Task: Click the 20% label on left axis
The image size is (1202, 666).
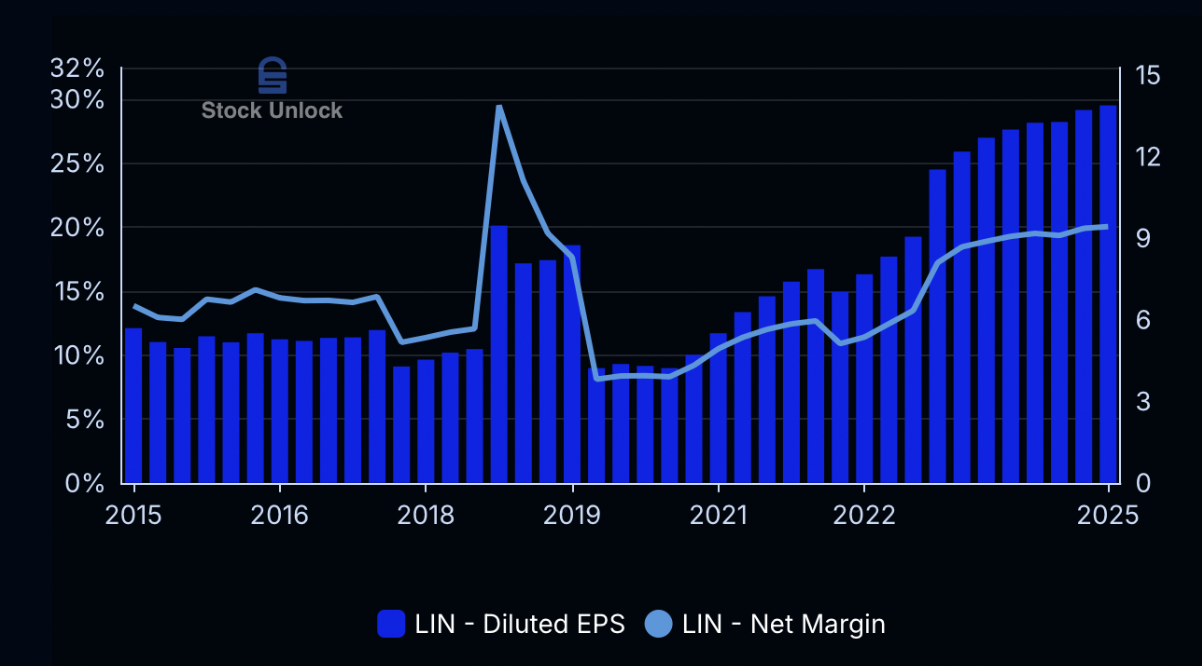Action: (77, 228)
